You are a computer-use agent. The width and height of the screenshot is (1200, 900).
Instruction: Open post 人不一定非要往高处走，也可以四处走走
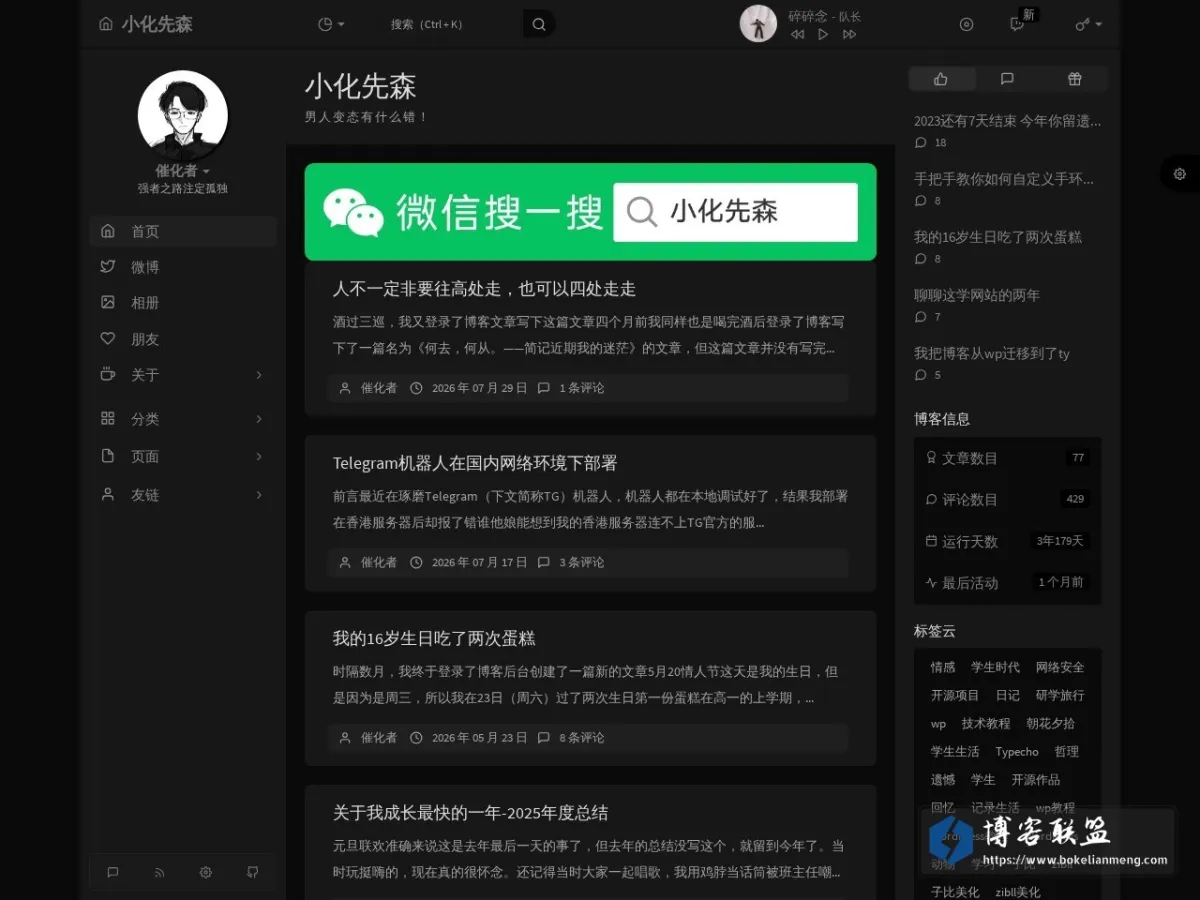484,289
